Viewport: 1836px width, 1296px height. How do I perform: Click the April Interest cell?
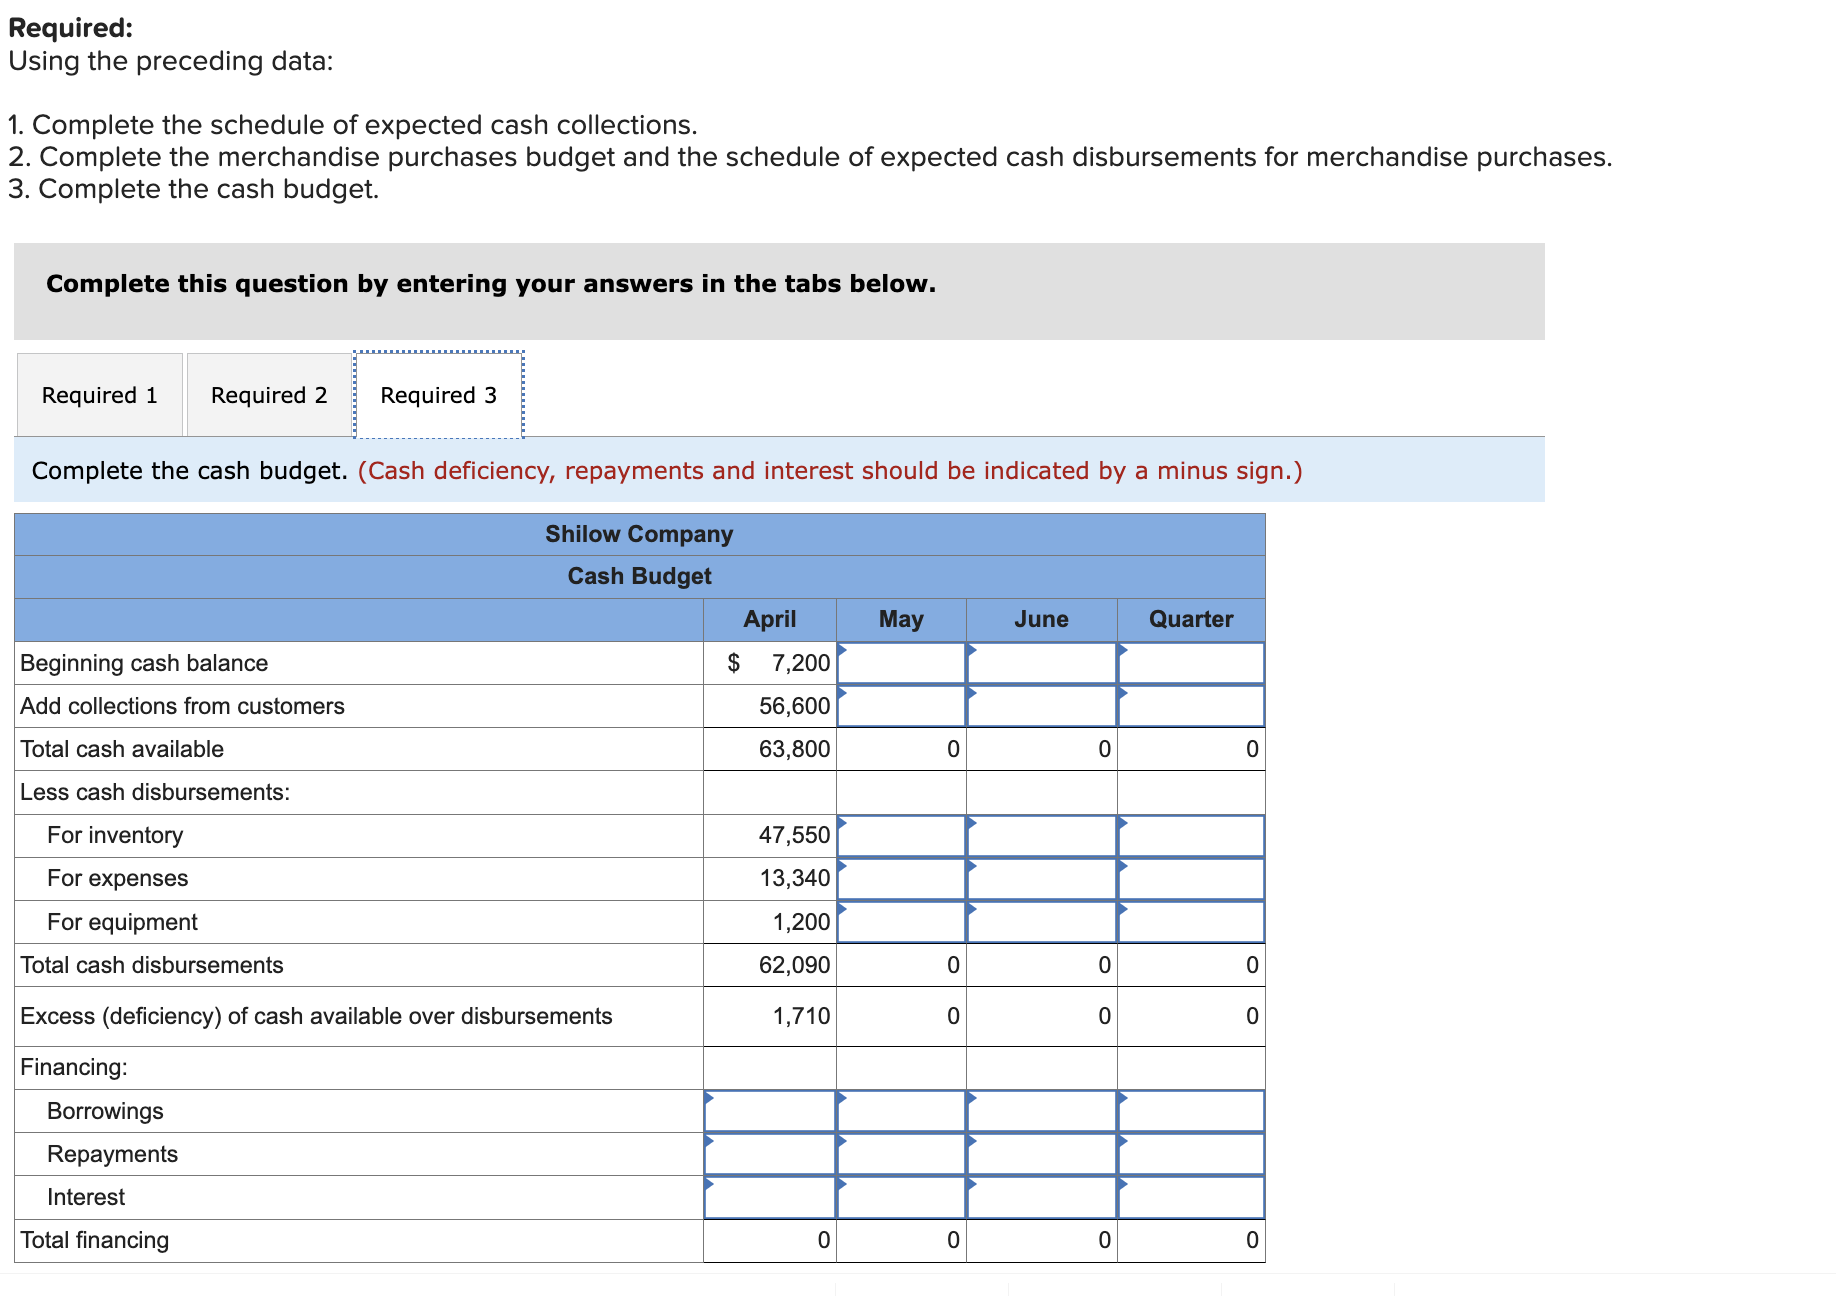(770, 1196)
